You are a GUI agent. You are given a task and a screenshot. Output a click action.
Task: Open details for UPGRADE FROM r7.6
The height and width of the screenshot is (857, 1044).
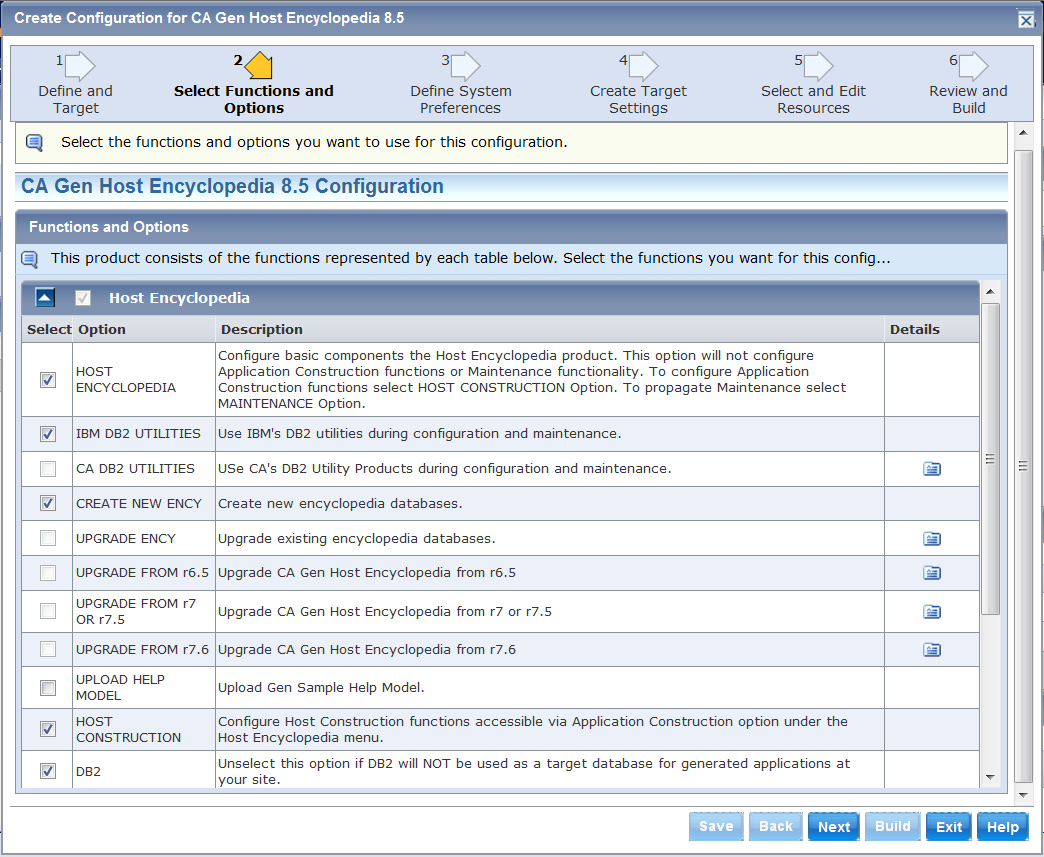931,650
